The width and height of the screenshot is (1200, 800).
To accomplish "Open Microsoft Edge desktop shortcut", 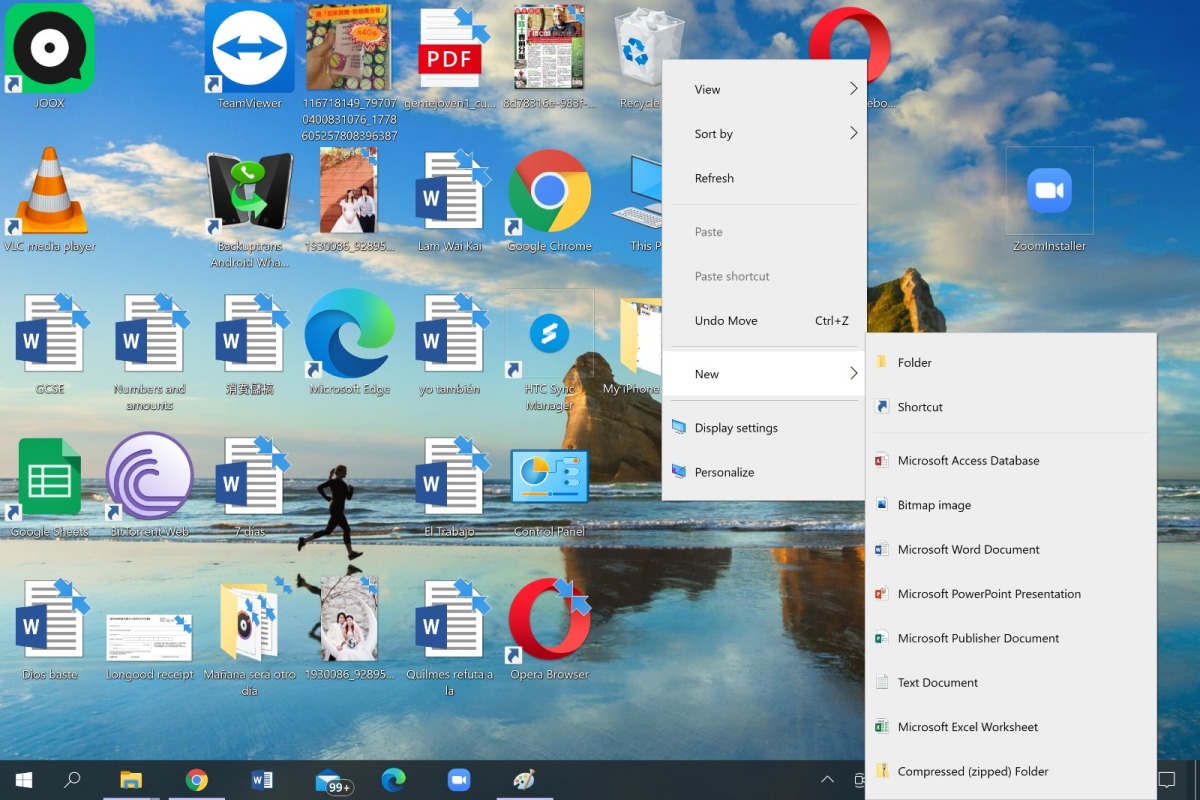I will (350, 343).
